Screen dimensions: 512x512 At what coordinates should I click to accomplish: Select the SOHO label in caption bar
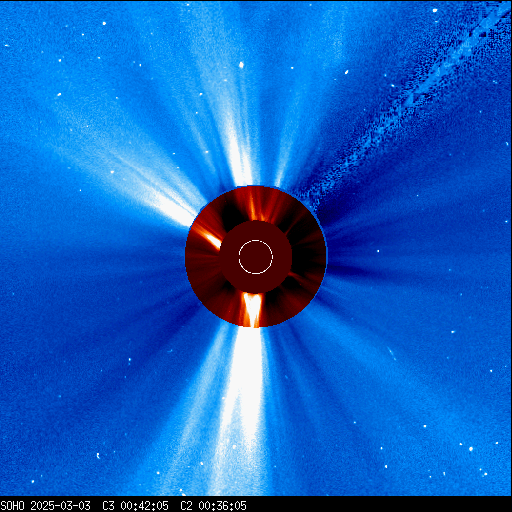click(13, 506)
